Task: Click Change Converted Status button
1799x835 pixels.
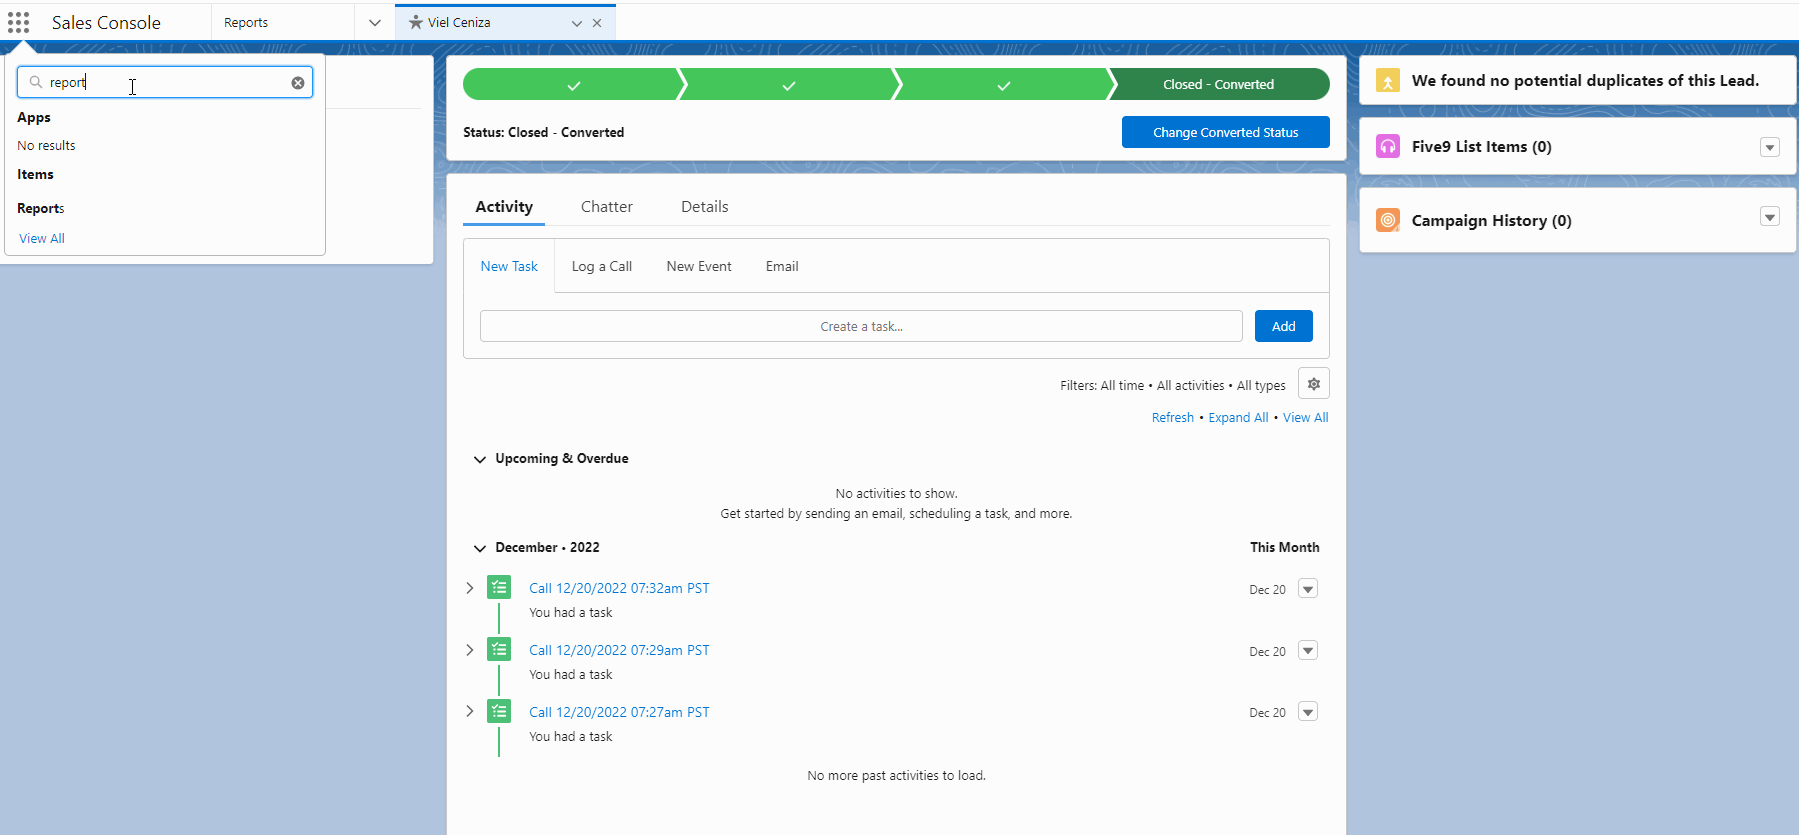Action: click(x=1226, y=132)
